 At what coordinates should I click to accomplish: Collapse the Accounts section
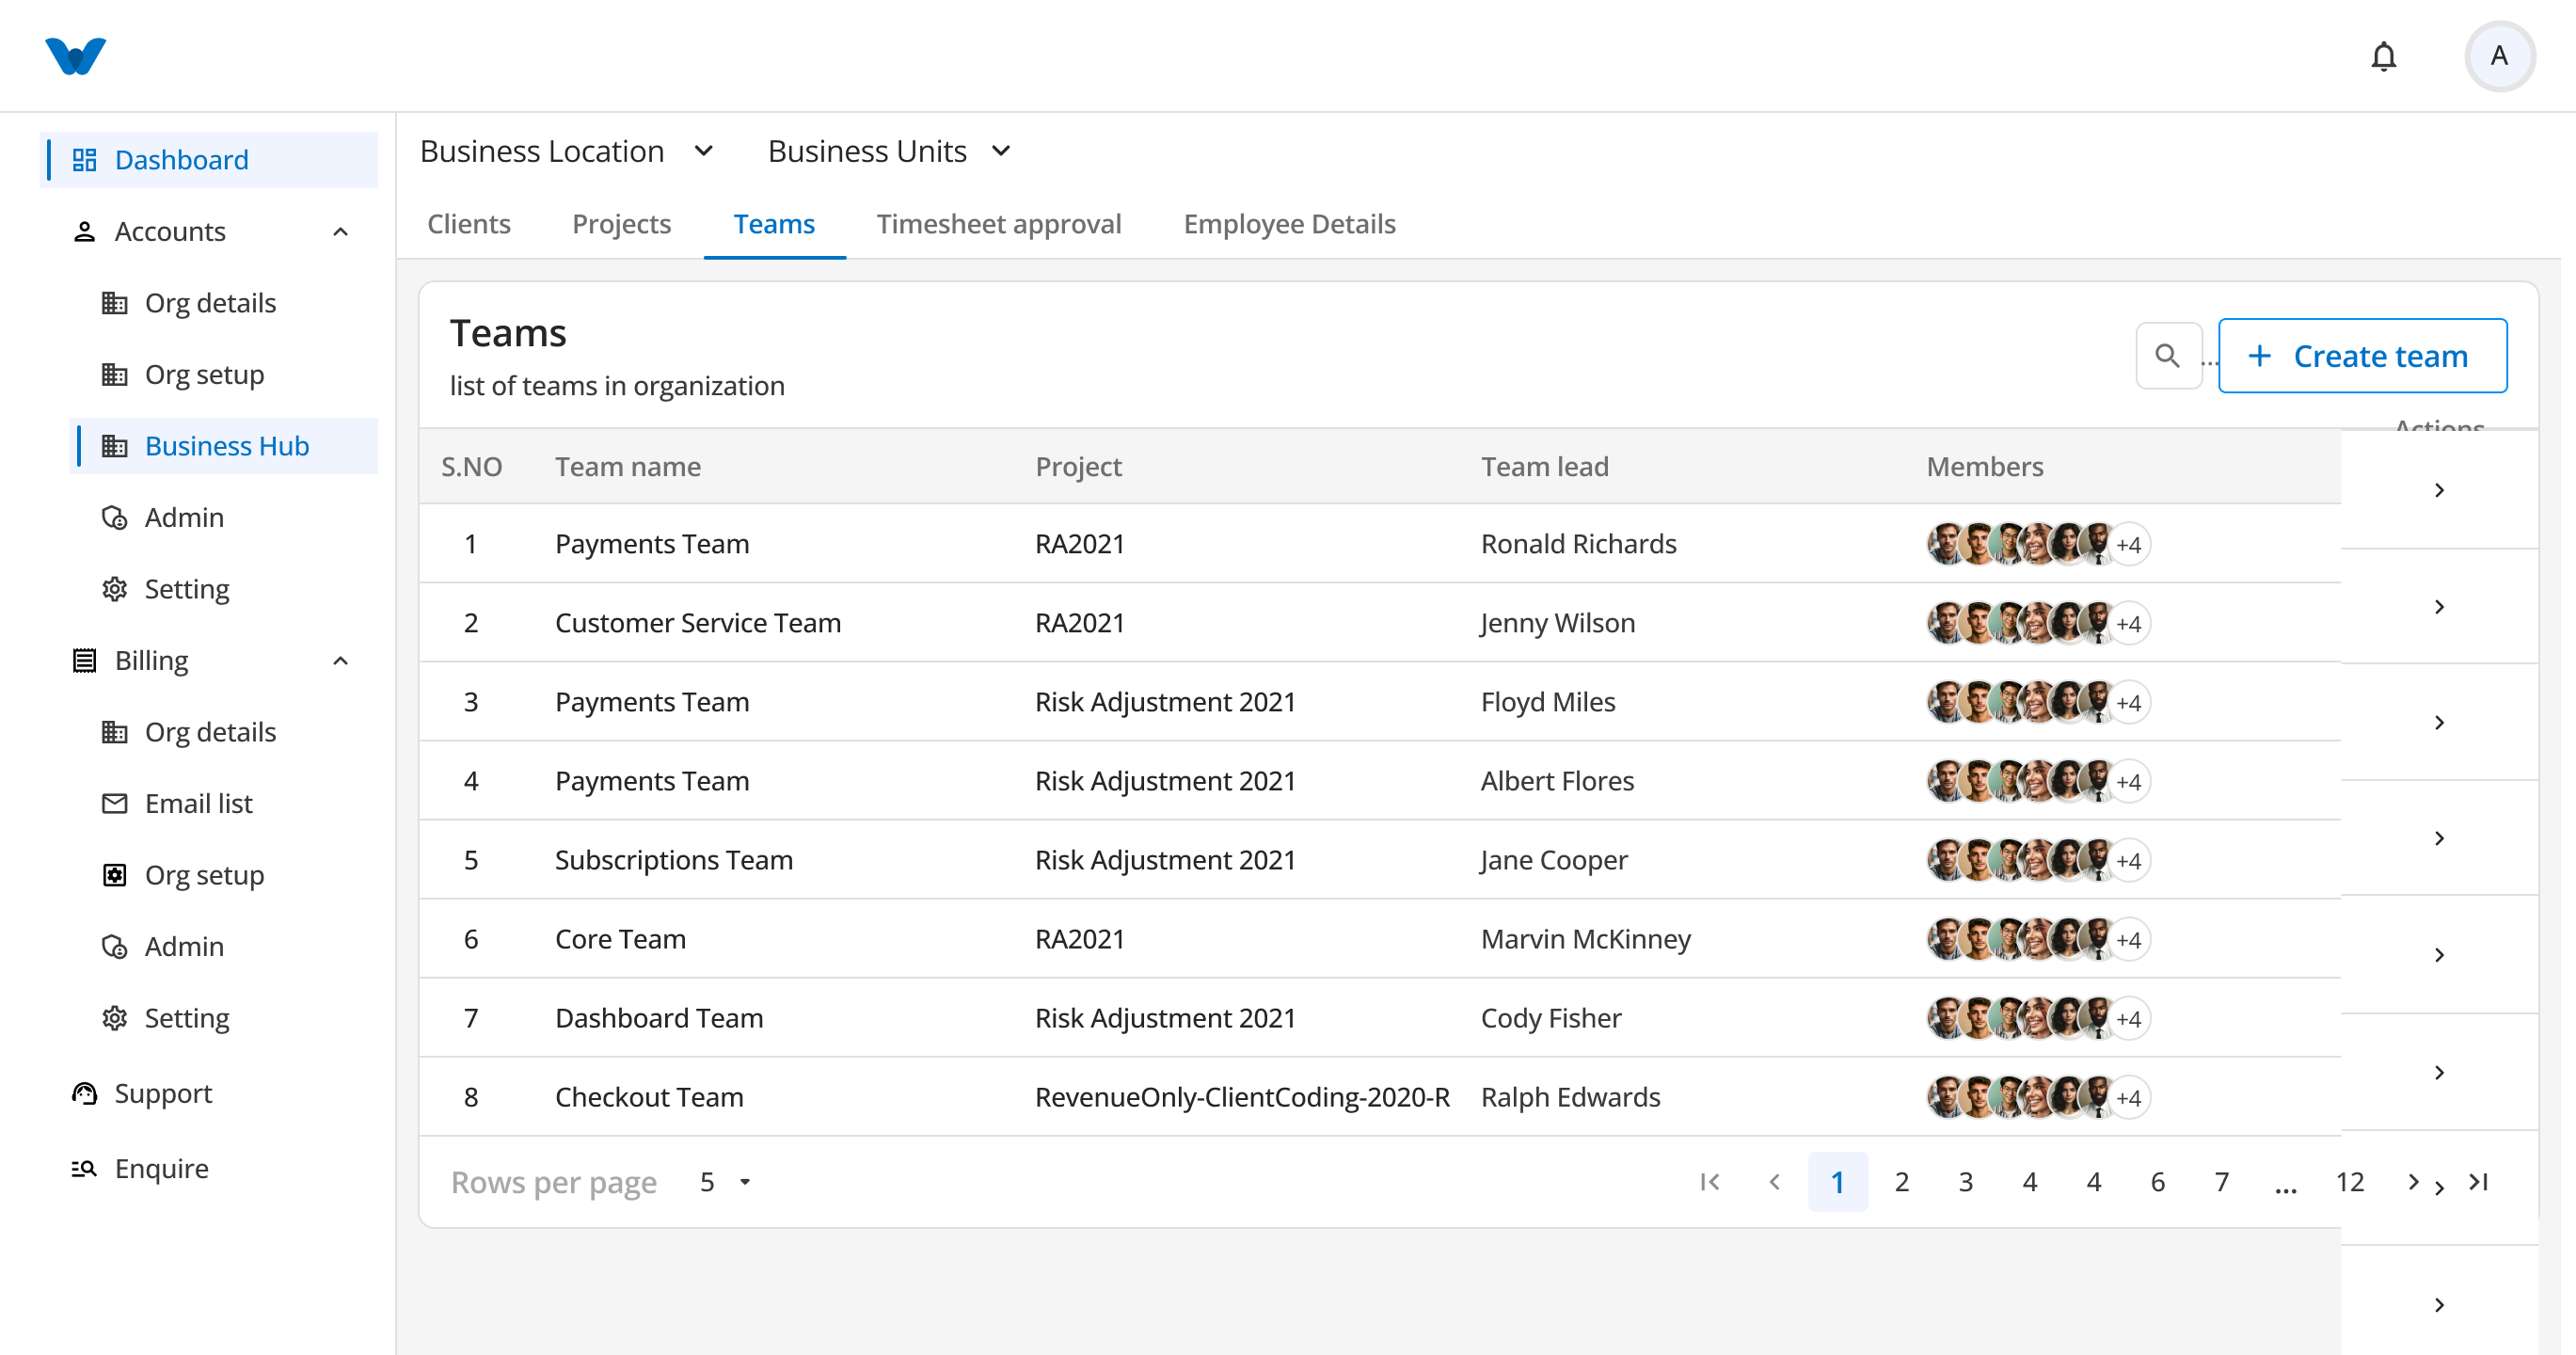coord(340,232)
